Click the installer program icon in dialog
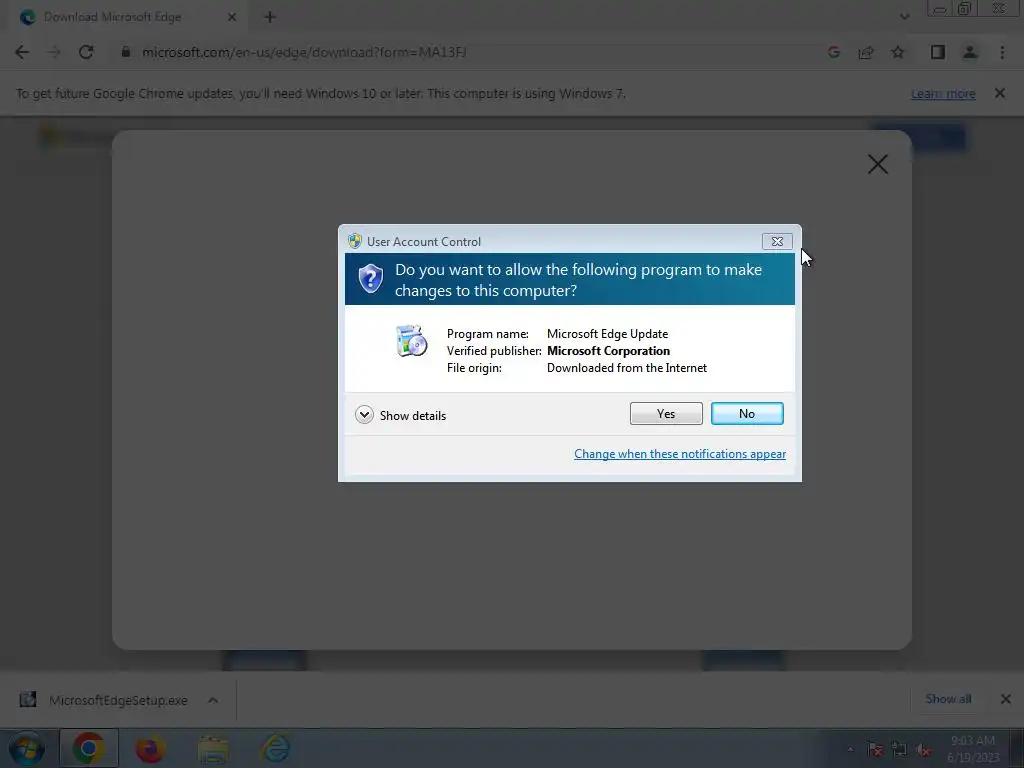Screen dimensions: 1024x768 coord(411,340)
